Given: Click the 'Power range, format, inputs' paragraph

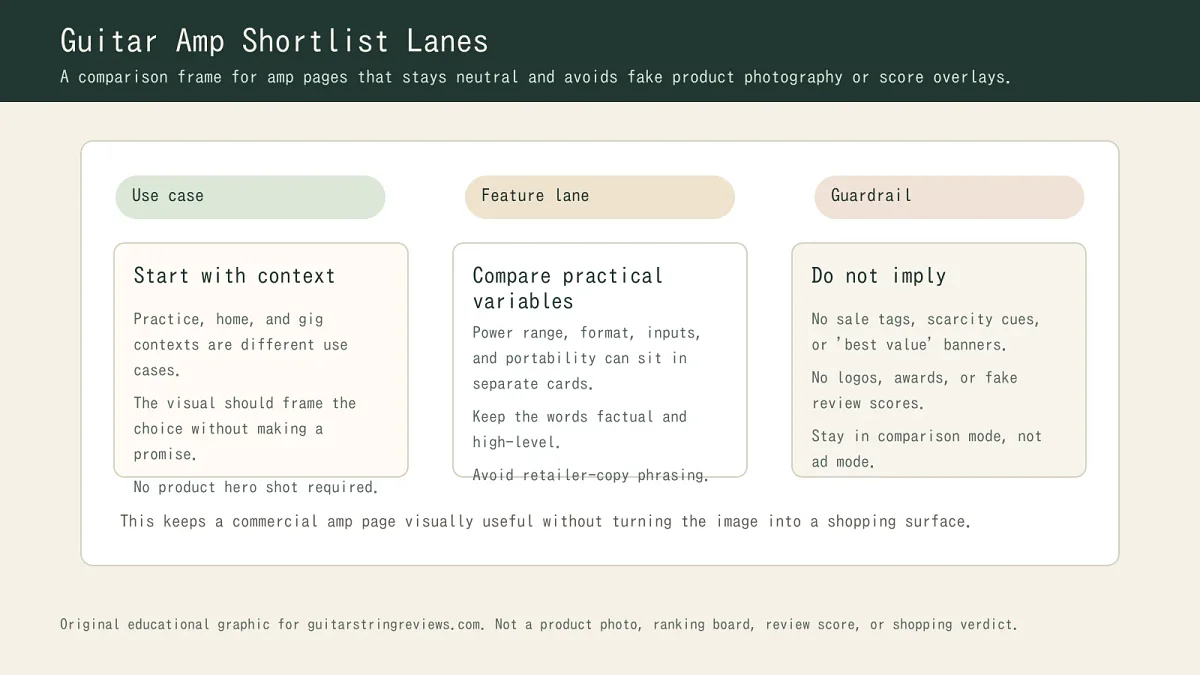Looking at the screenshot, I should [x=586, y=358].
